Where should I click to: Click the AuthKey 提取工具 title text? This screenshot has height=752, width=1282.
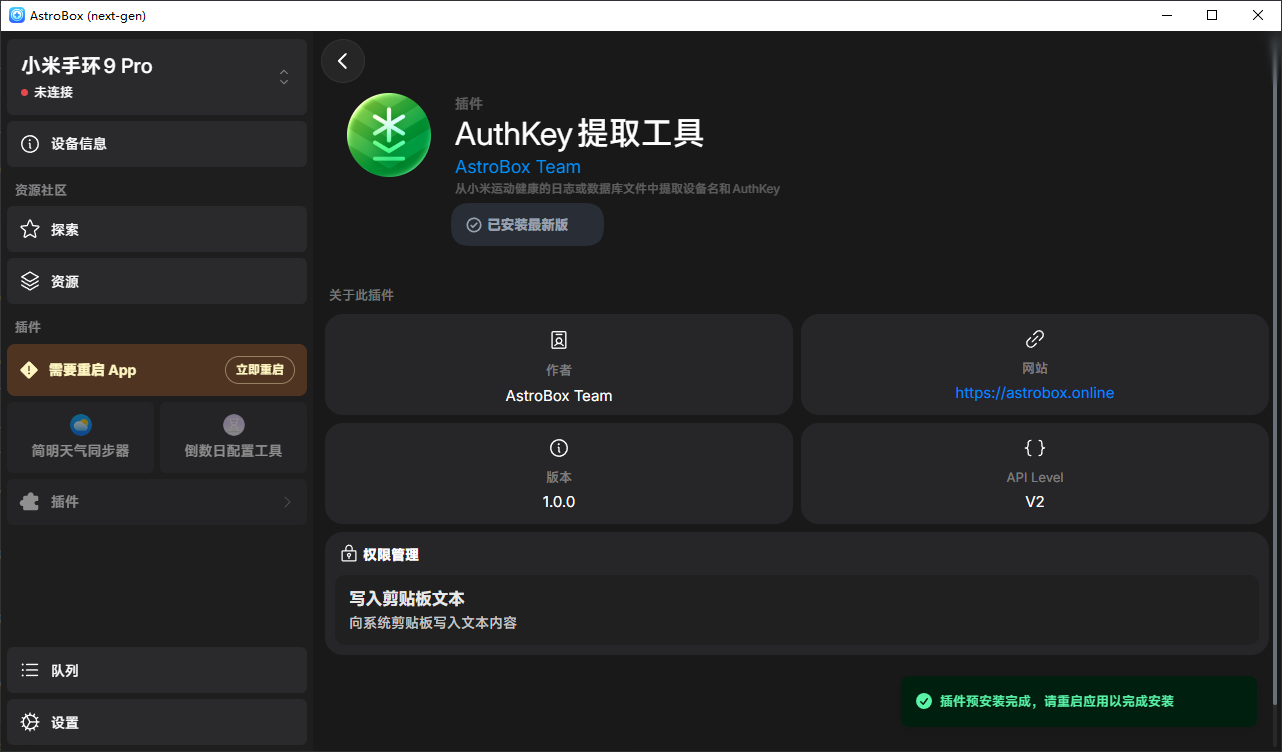pos(580,134)
